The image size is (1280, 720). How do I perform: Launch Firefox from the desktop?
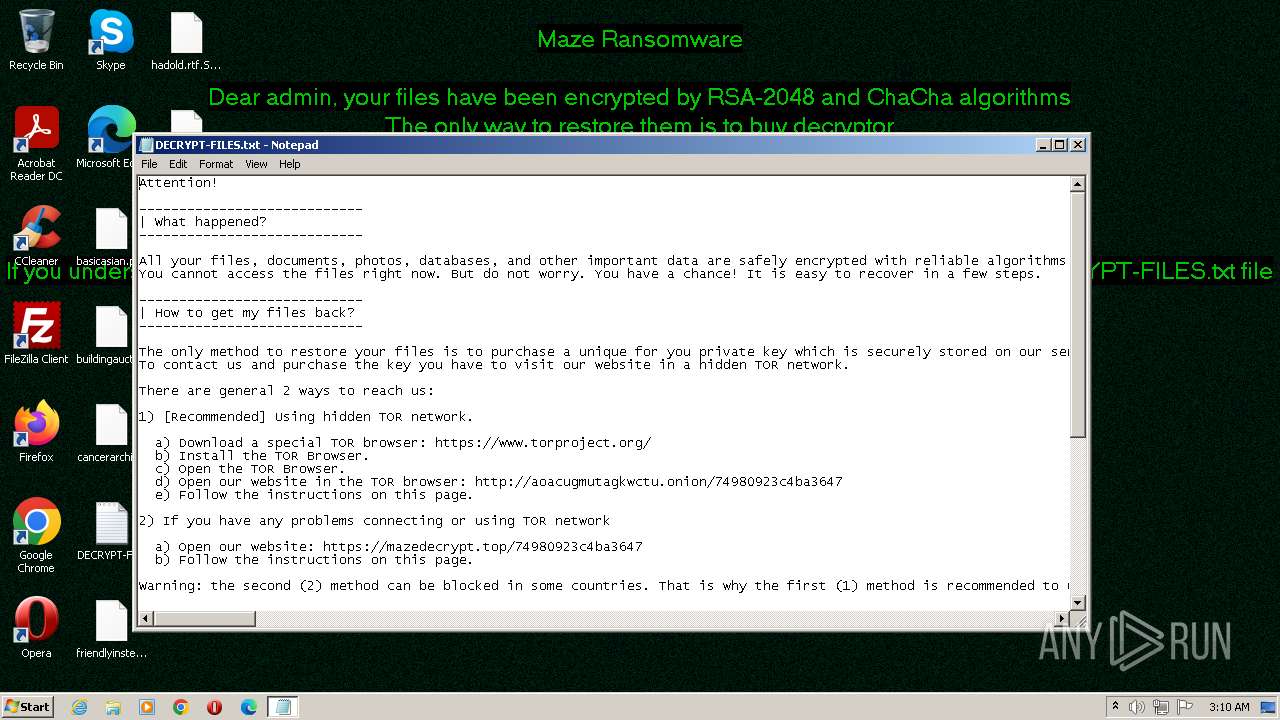(36, 432)
